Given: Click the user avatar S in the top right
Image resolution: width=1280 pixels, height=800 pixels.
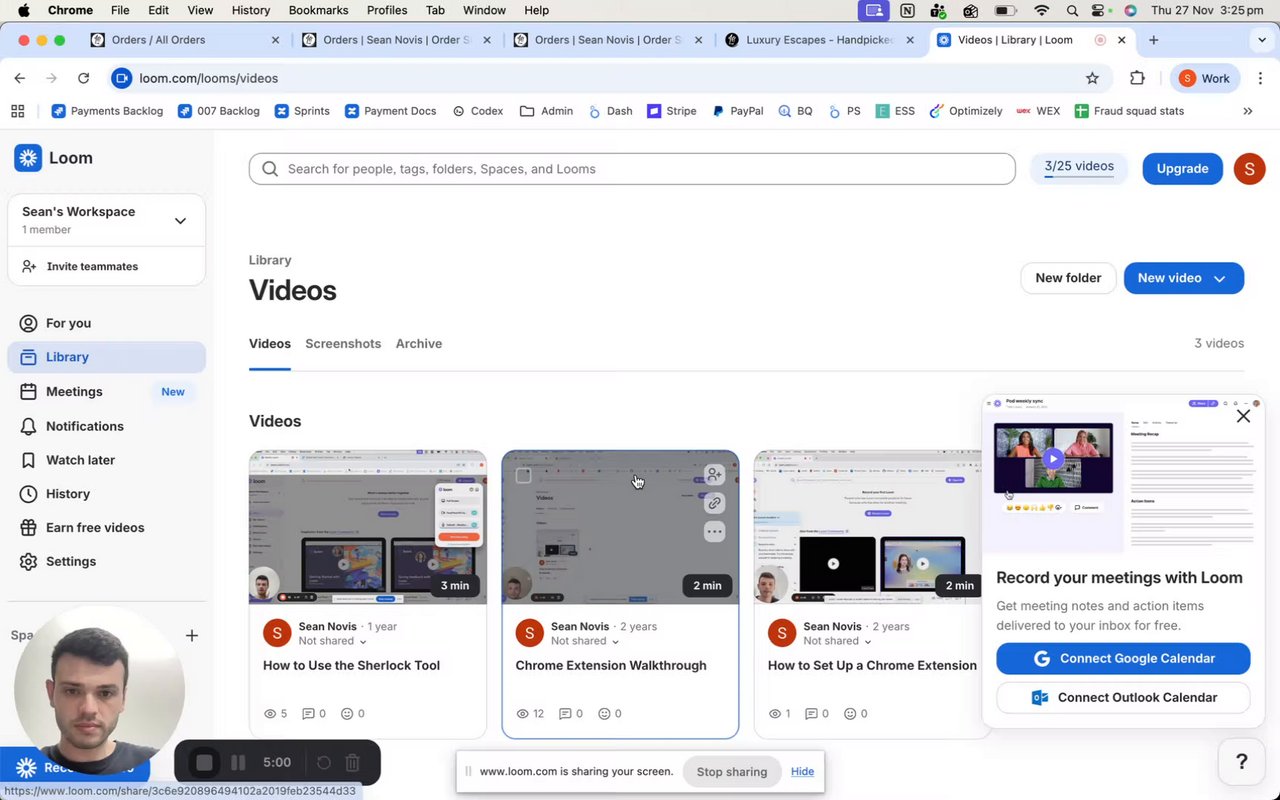Looking at the screenshot, I should pos(1249,169).
